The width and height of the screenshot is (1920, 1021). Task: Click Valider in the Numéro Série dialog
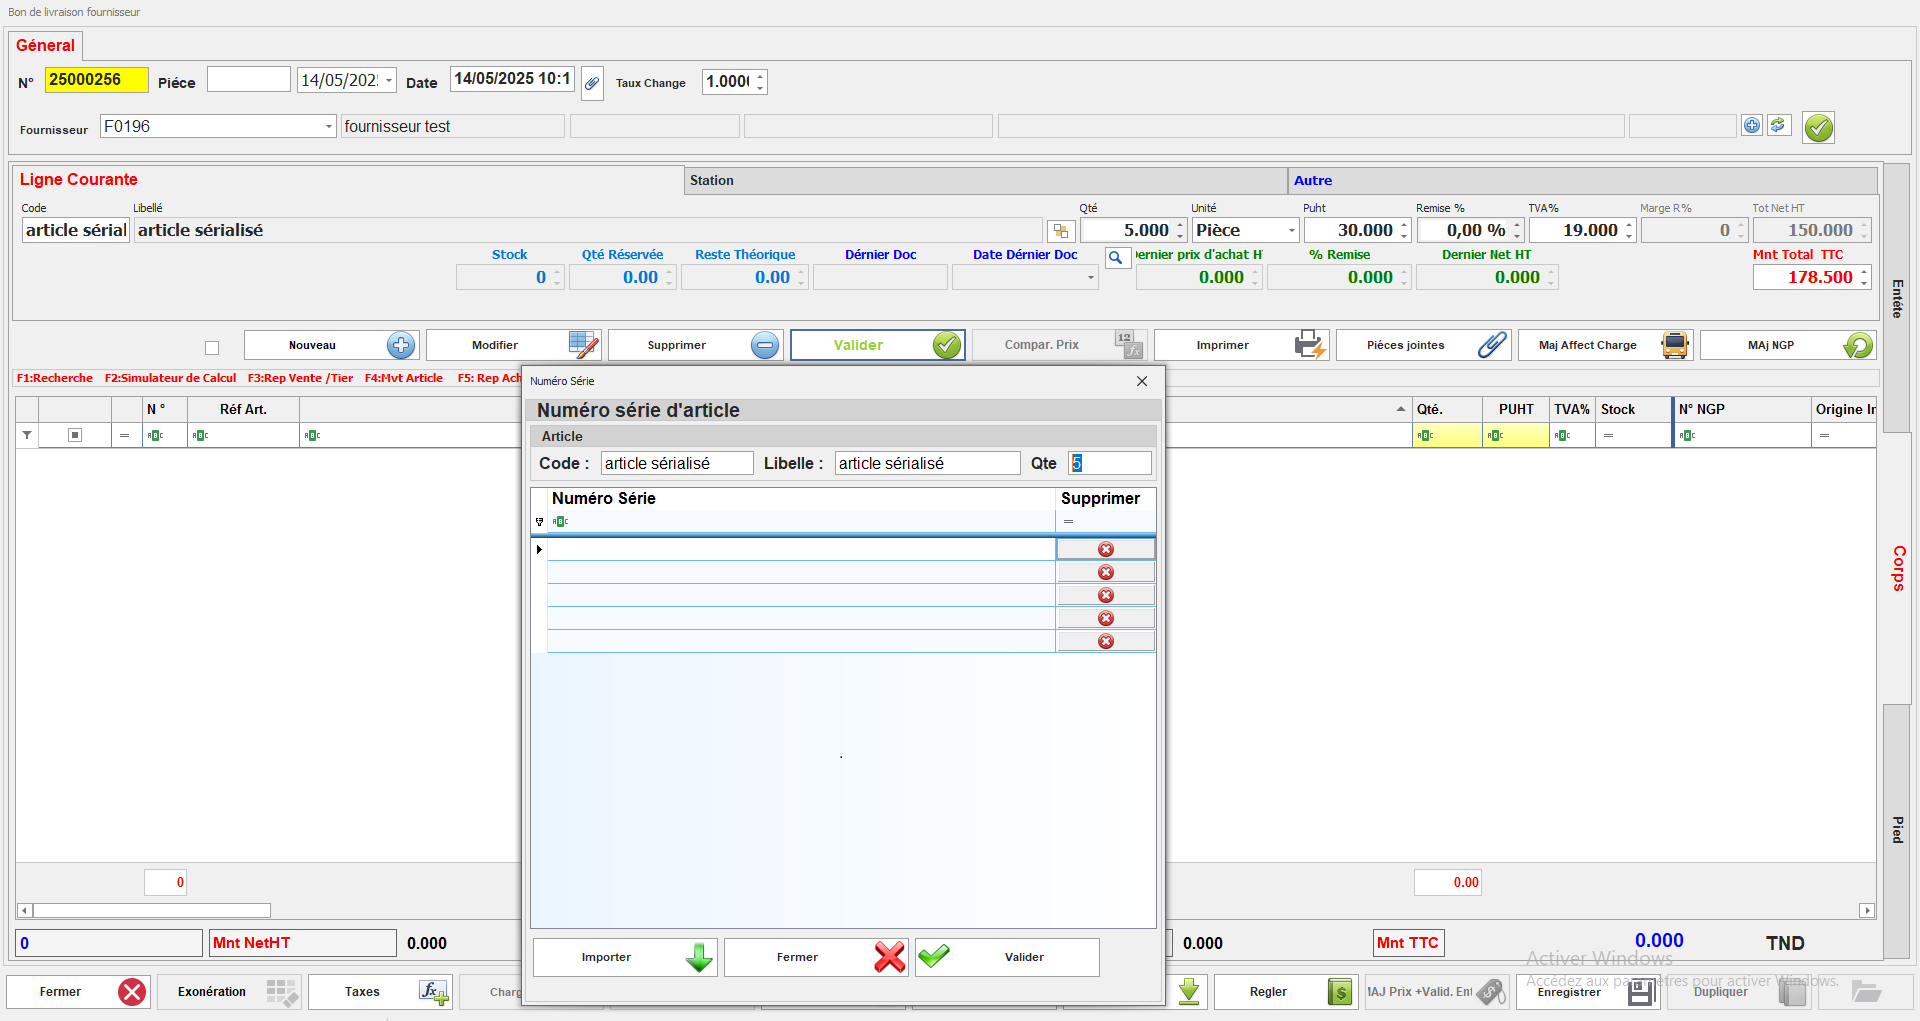coord(1006,957)
